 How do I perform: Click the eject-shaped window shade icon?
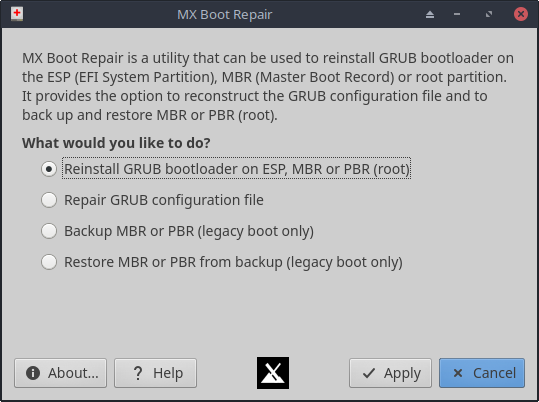pos(430,14)
